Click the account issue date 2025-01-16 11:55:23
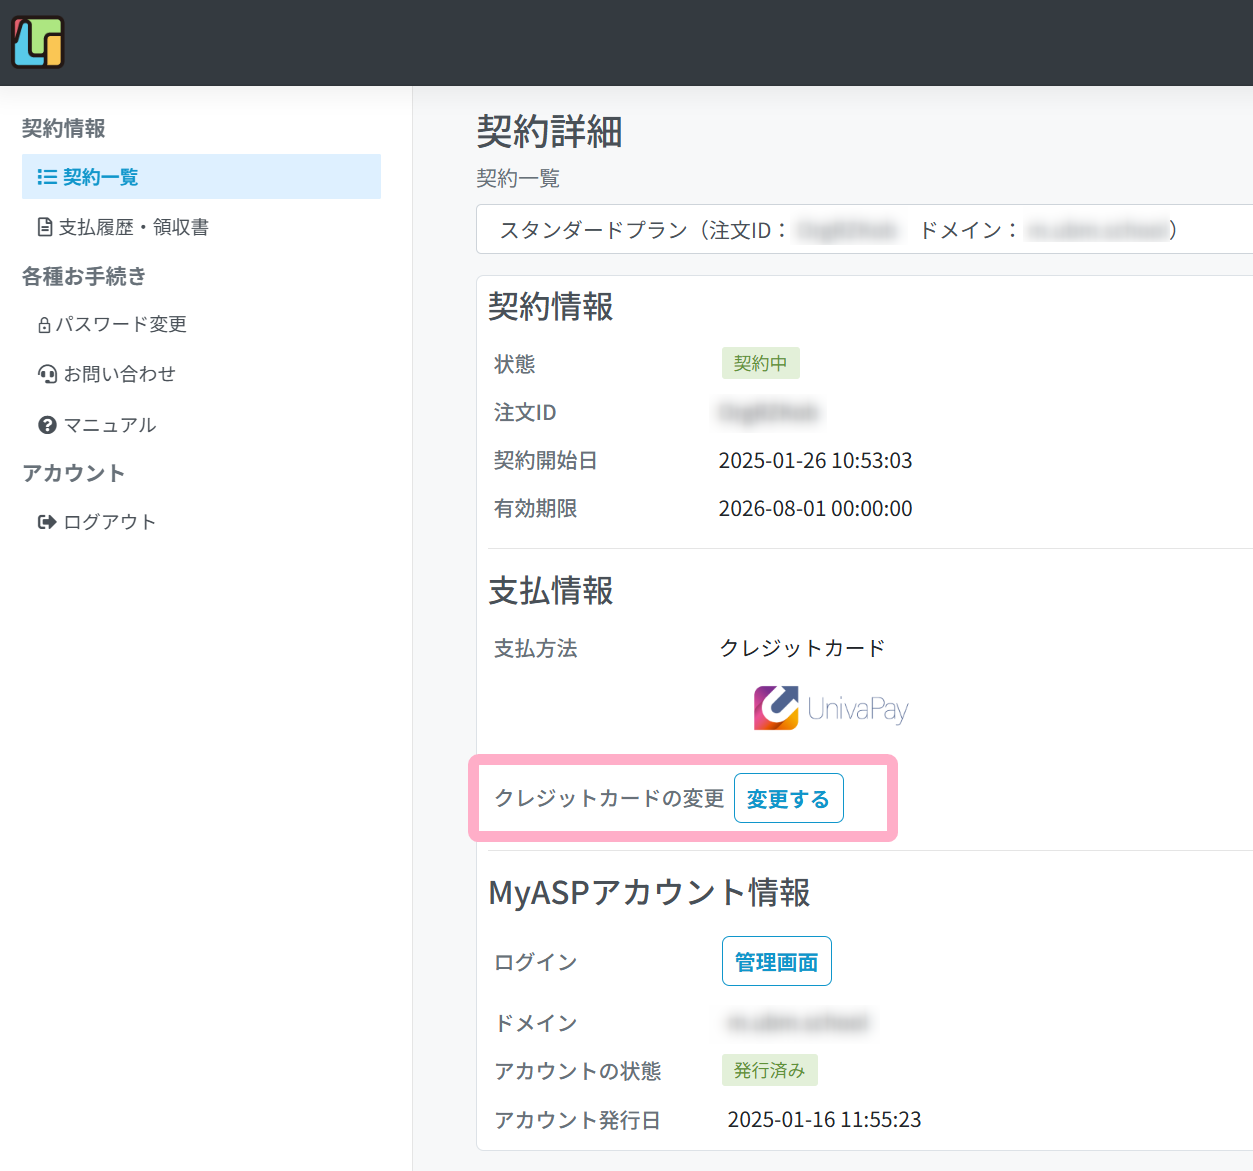The width and height of the screenshot is (1253, 1171). point(825,1120)
